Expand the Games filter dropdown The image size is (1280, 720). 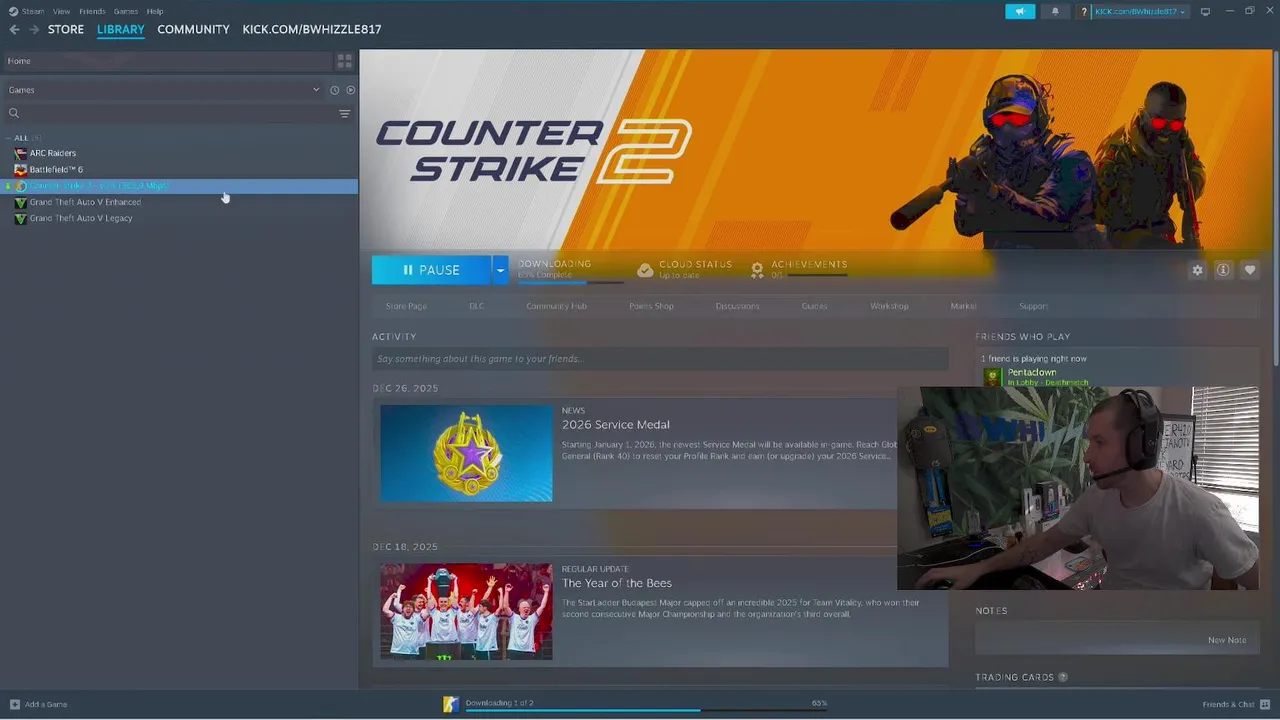point(162,90)
